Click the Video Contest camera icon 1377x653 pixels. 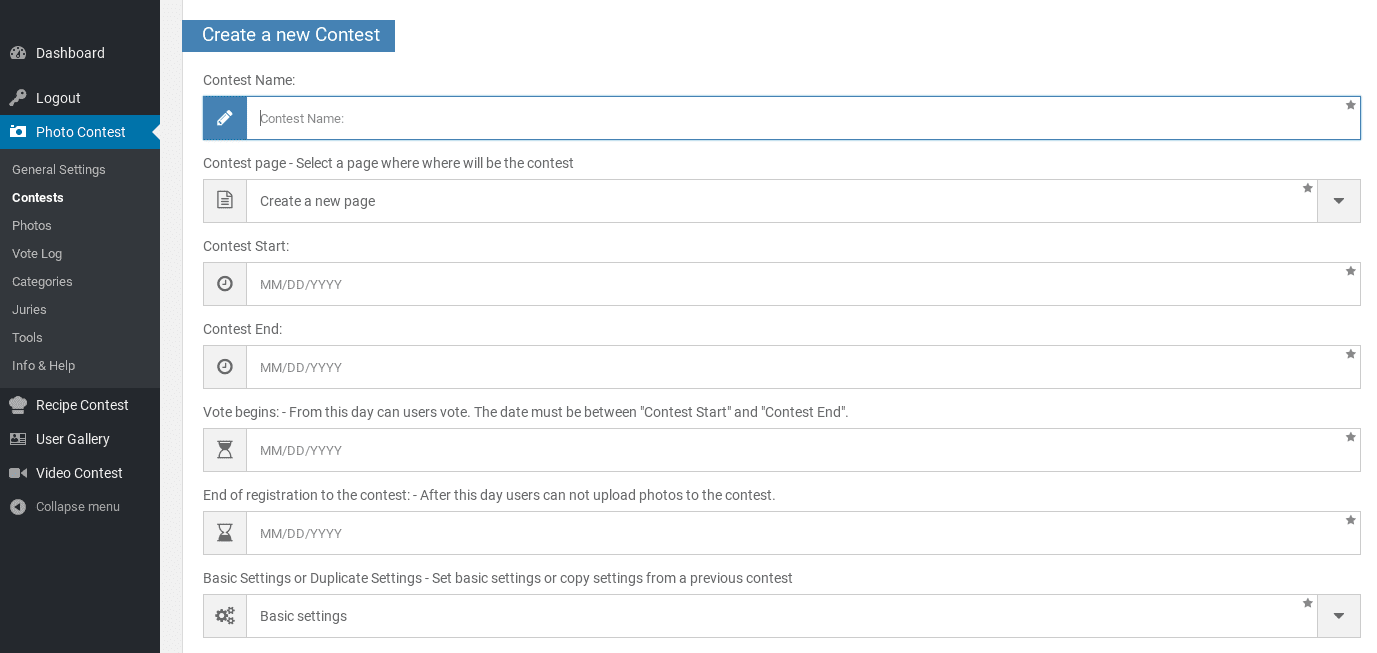(x=17, y=472)
